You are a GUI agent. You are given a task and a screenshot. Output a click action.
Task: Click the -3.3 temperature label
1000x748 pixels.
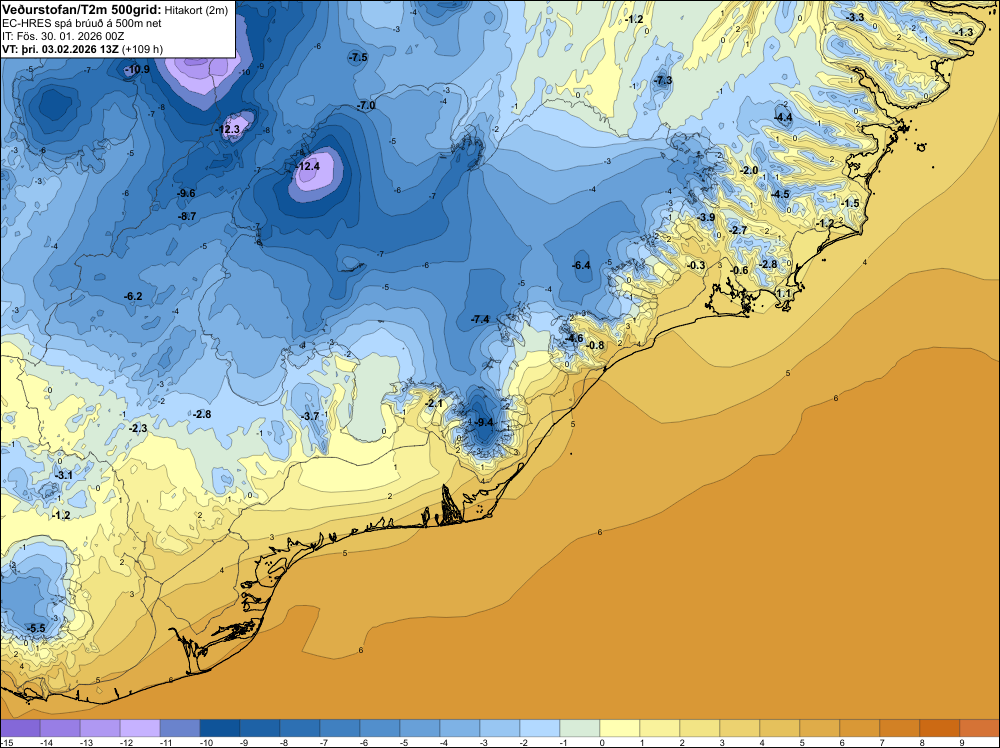click(855, 17)
